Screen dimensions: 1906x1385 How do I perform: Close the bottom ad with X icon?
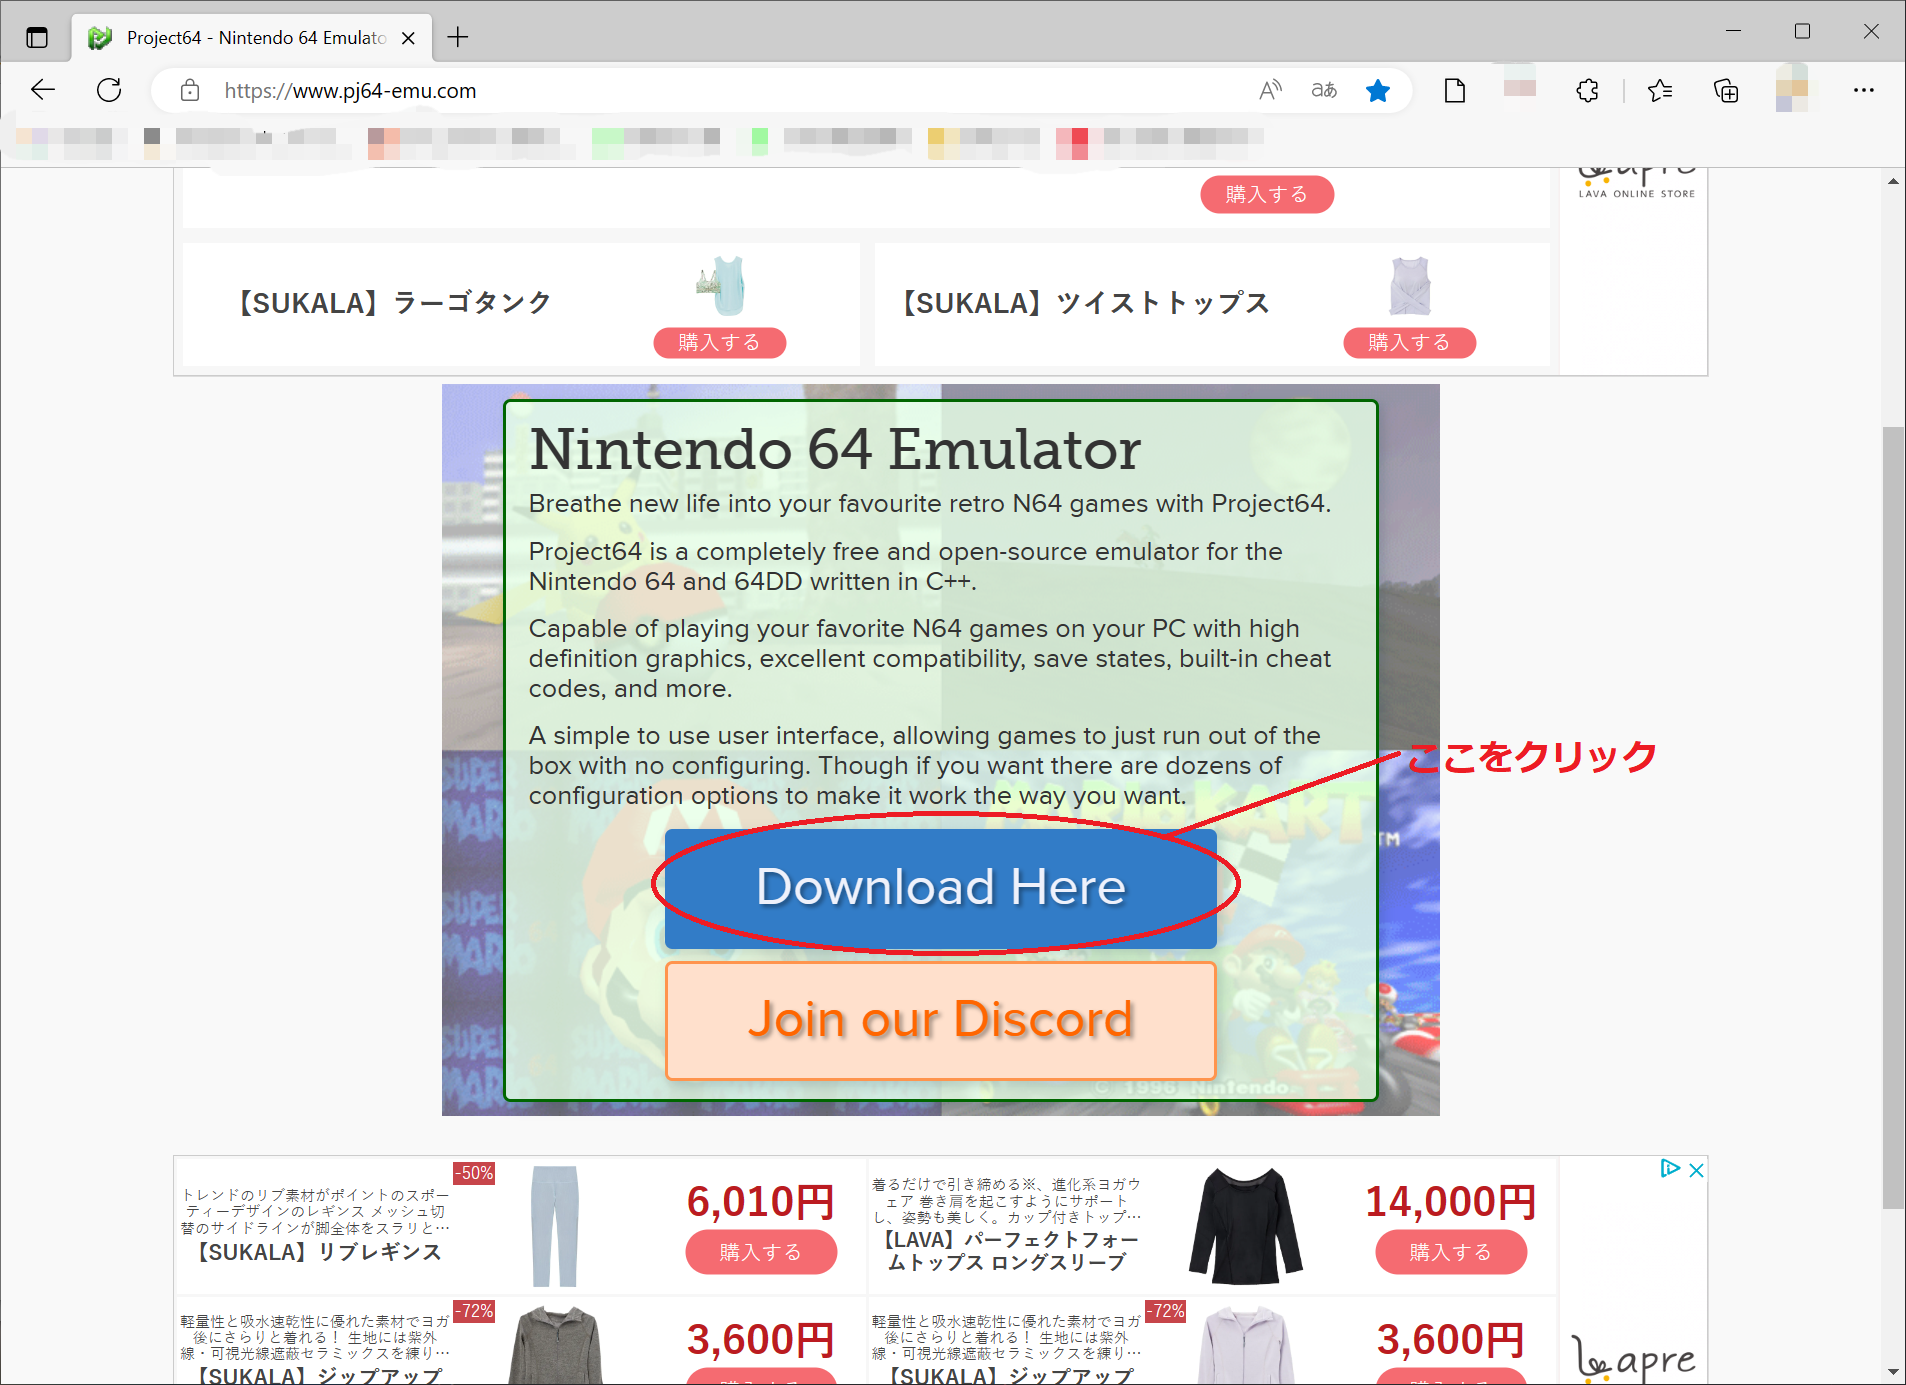(x=1696, y=1169)
